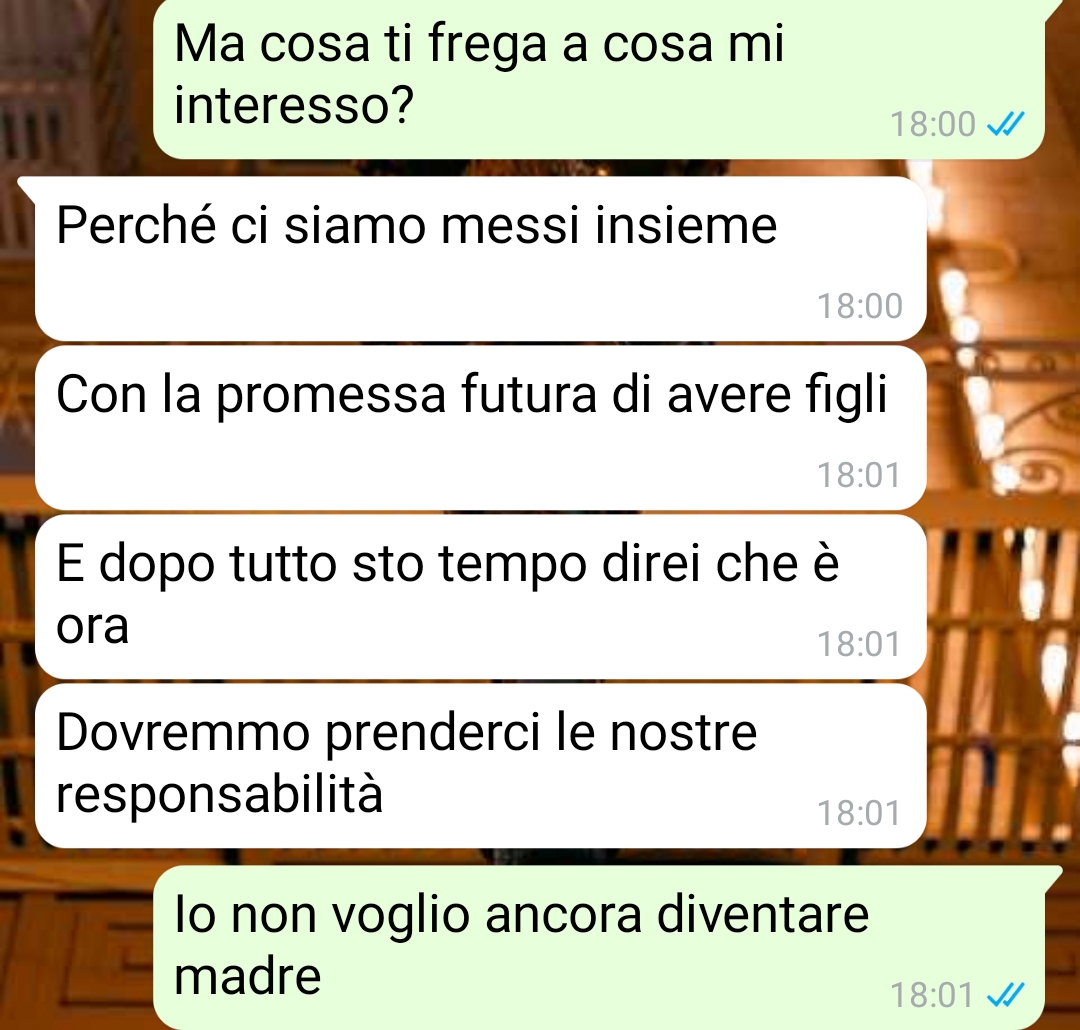Tap the 18:01 timestamp in the last green bubble
Image resolution: width=1080 pixels, height=1030 pixels.
click(931, 995)
